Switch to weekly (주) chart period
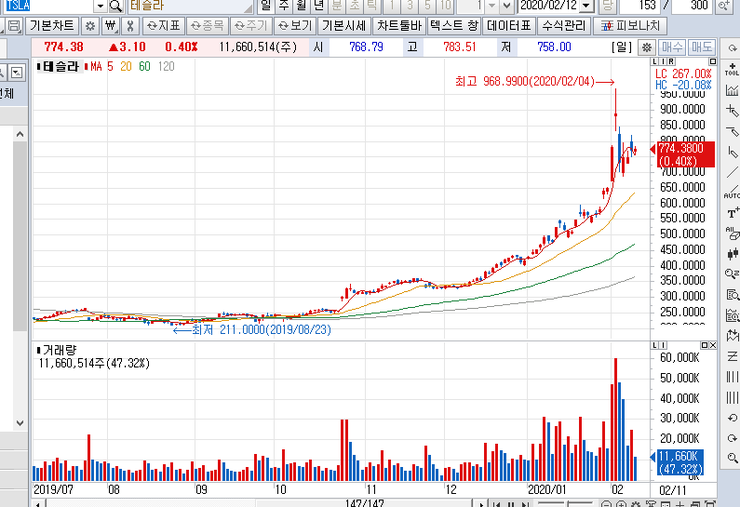The image size is (740, 507). (x=284, y=6)
